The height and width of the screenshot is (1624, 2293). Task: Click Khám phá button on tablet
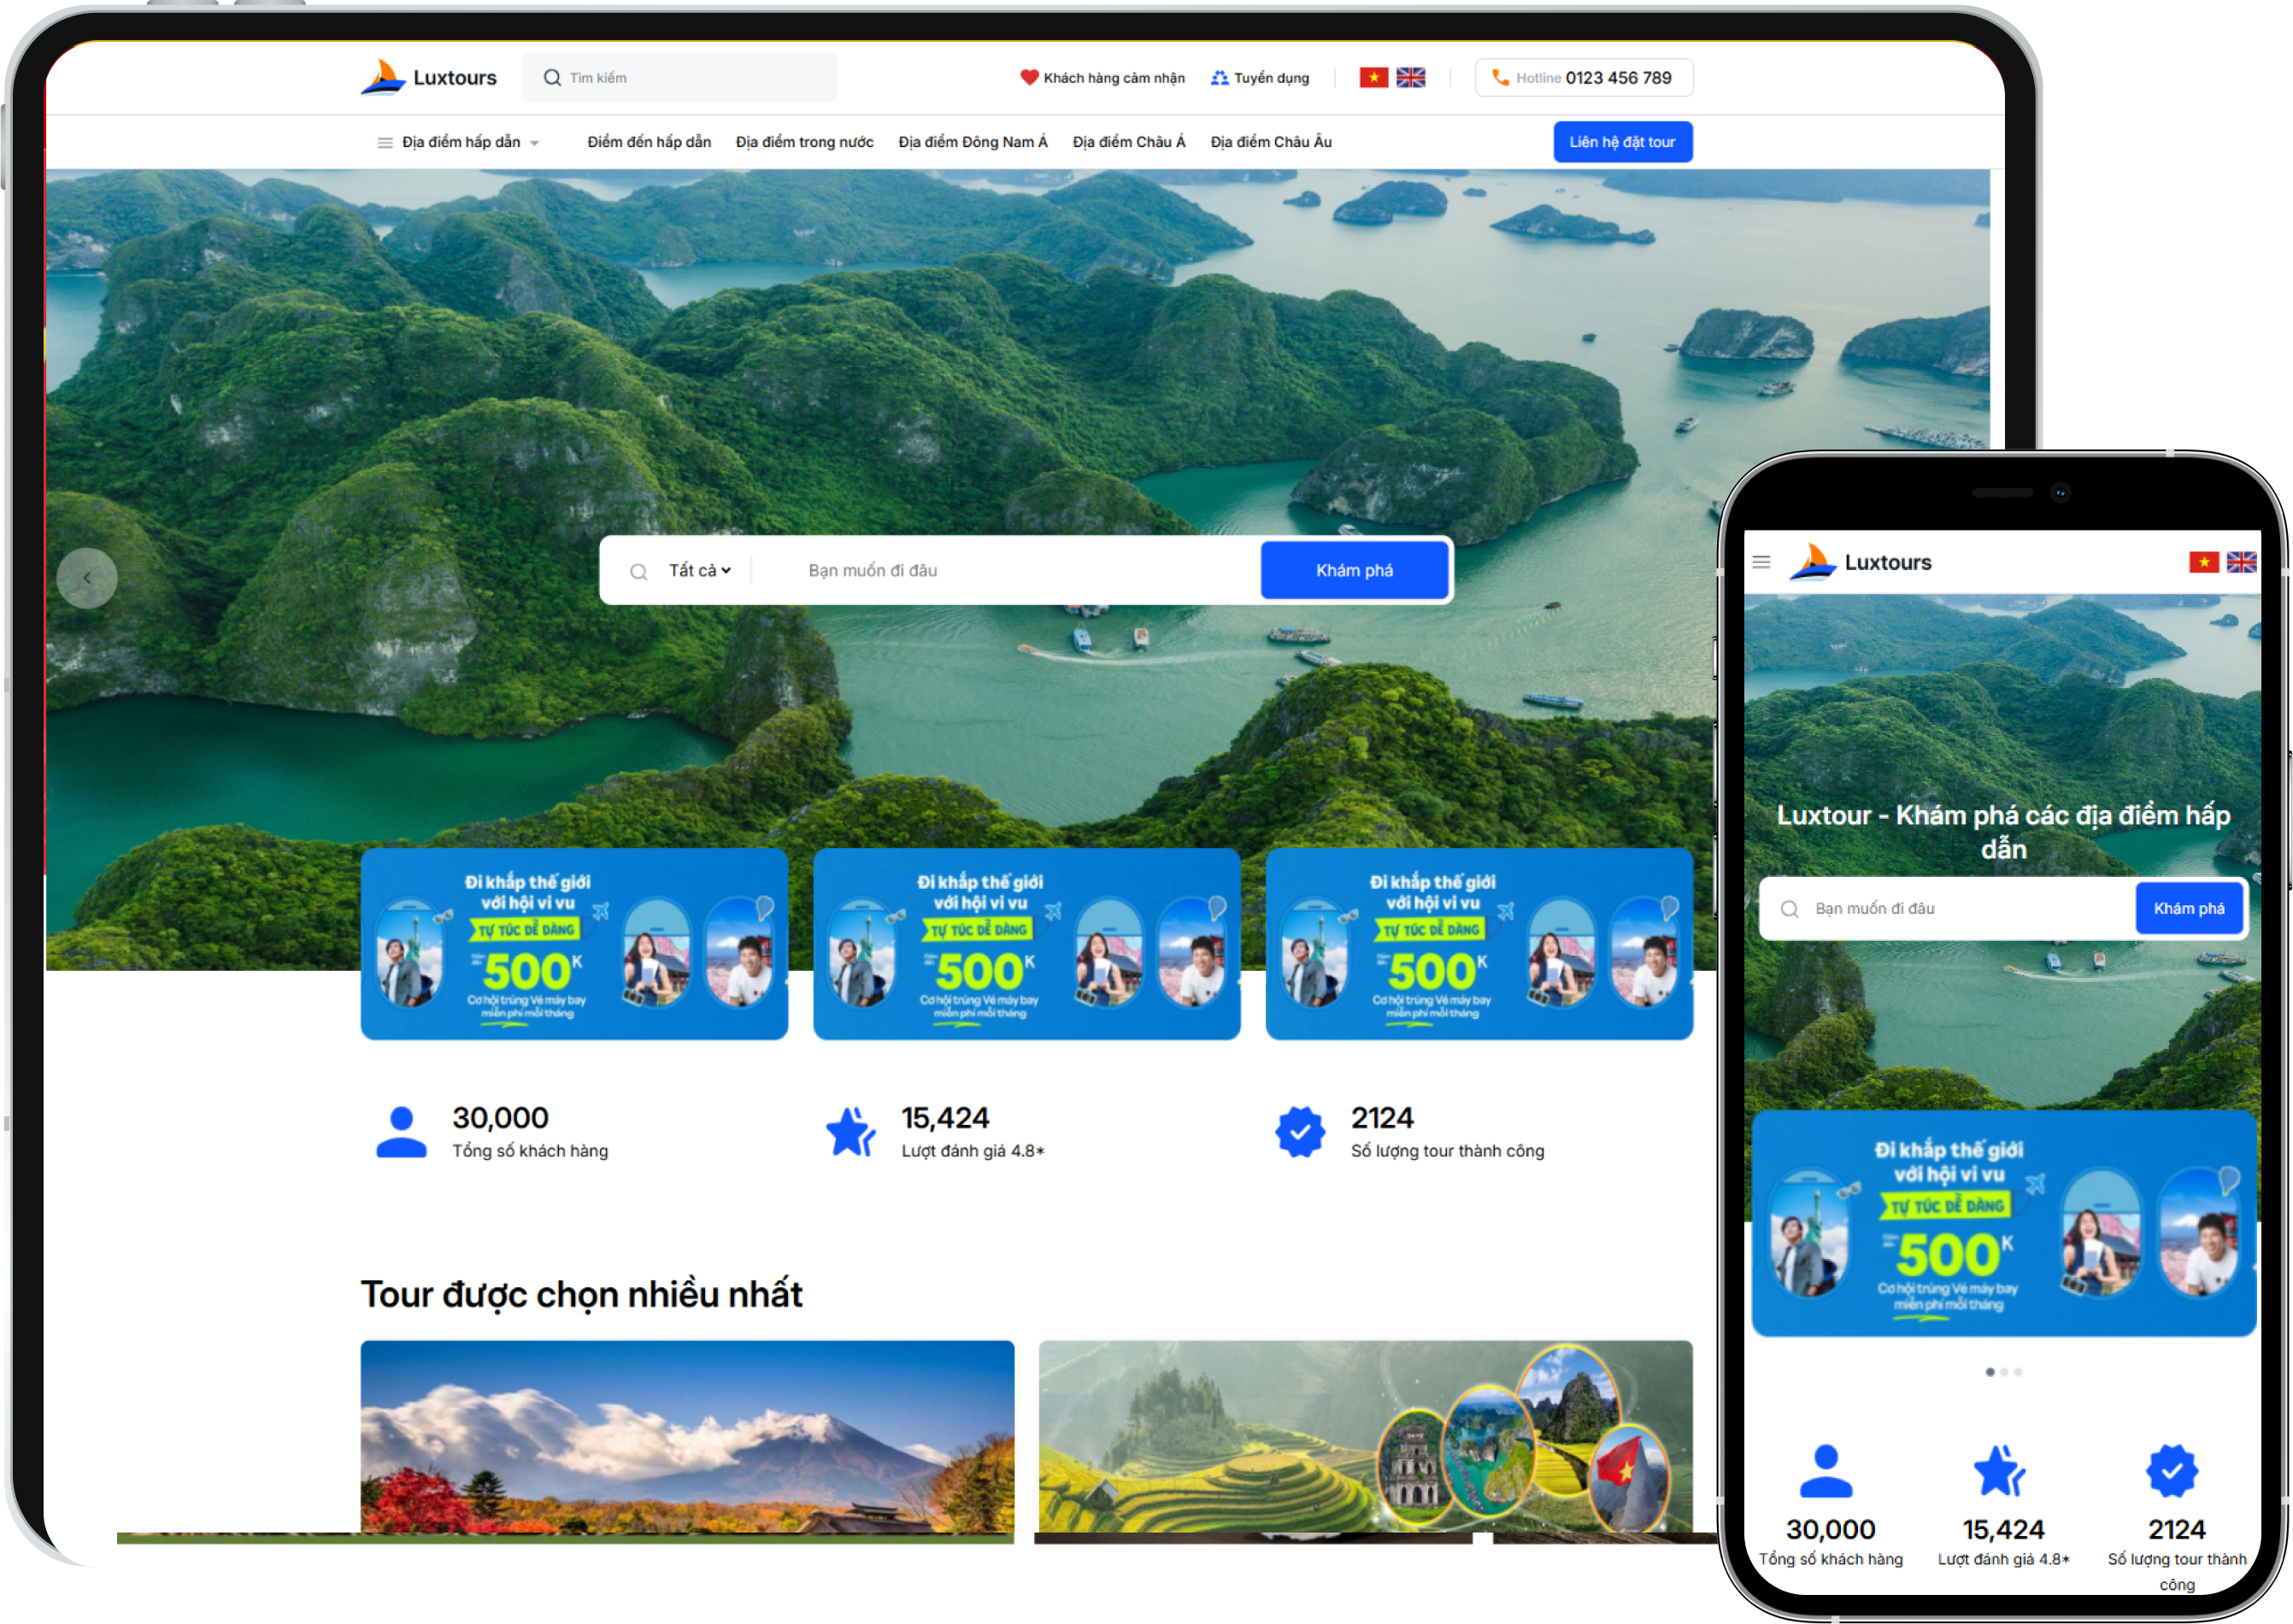click(1353, 570)
